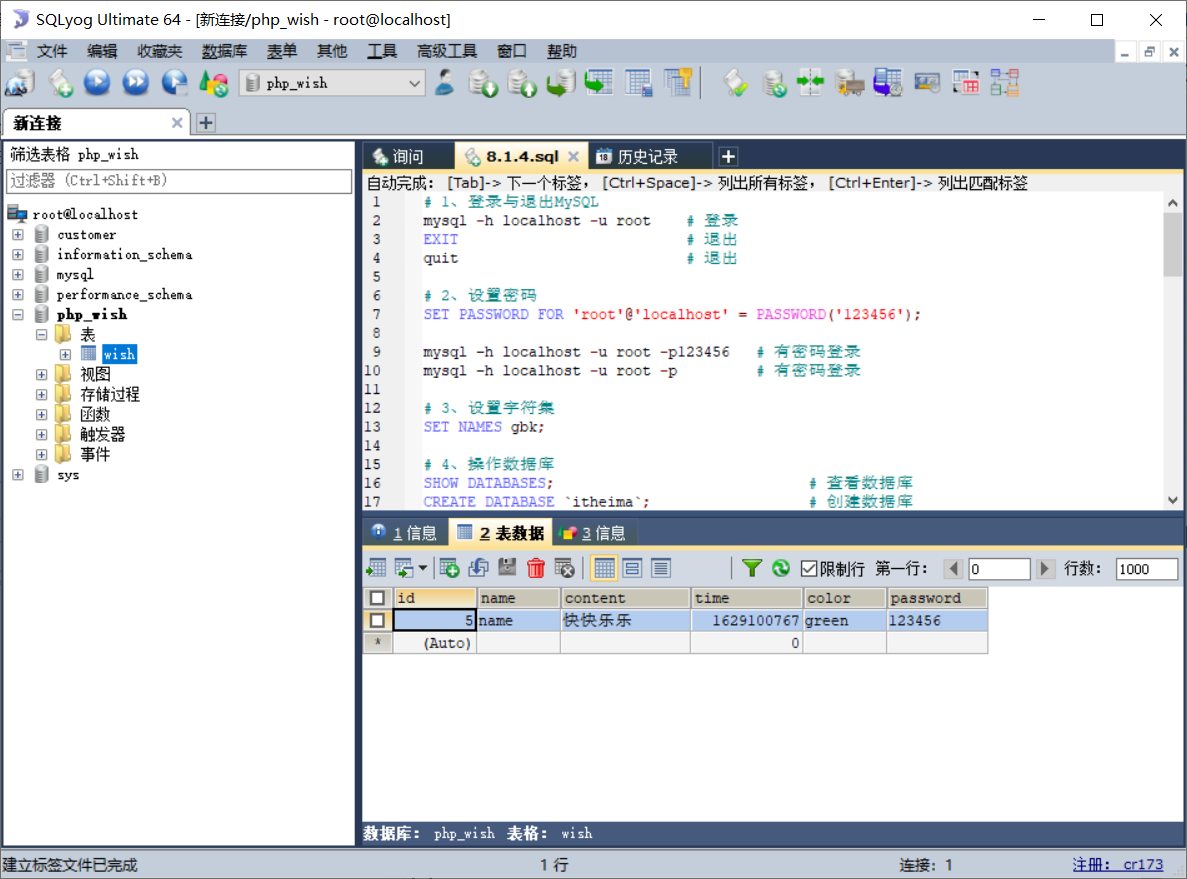Open the 数据库 menu

[x=225, y=51]
